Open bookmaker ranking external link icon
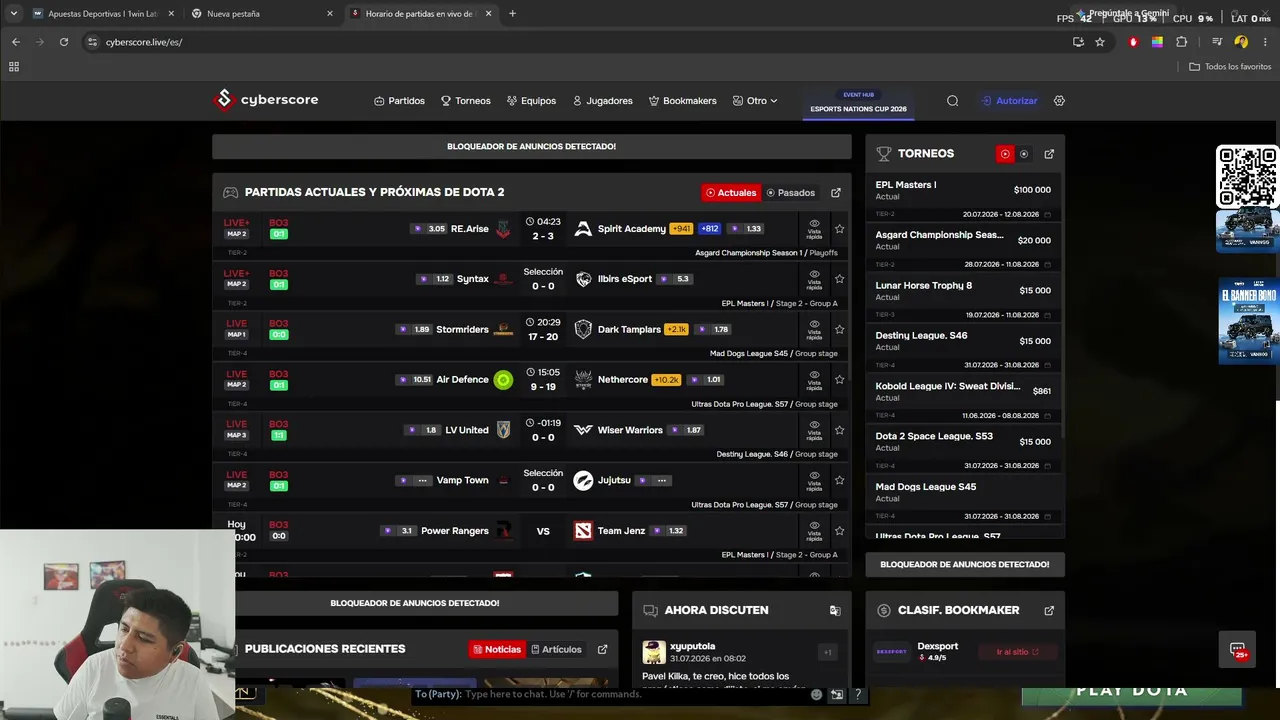 click(1049, 610)
